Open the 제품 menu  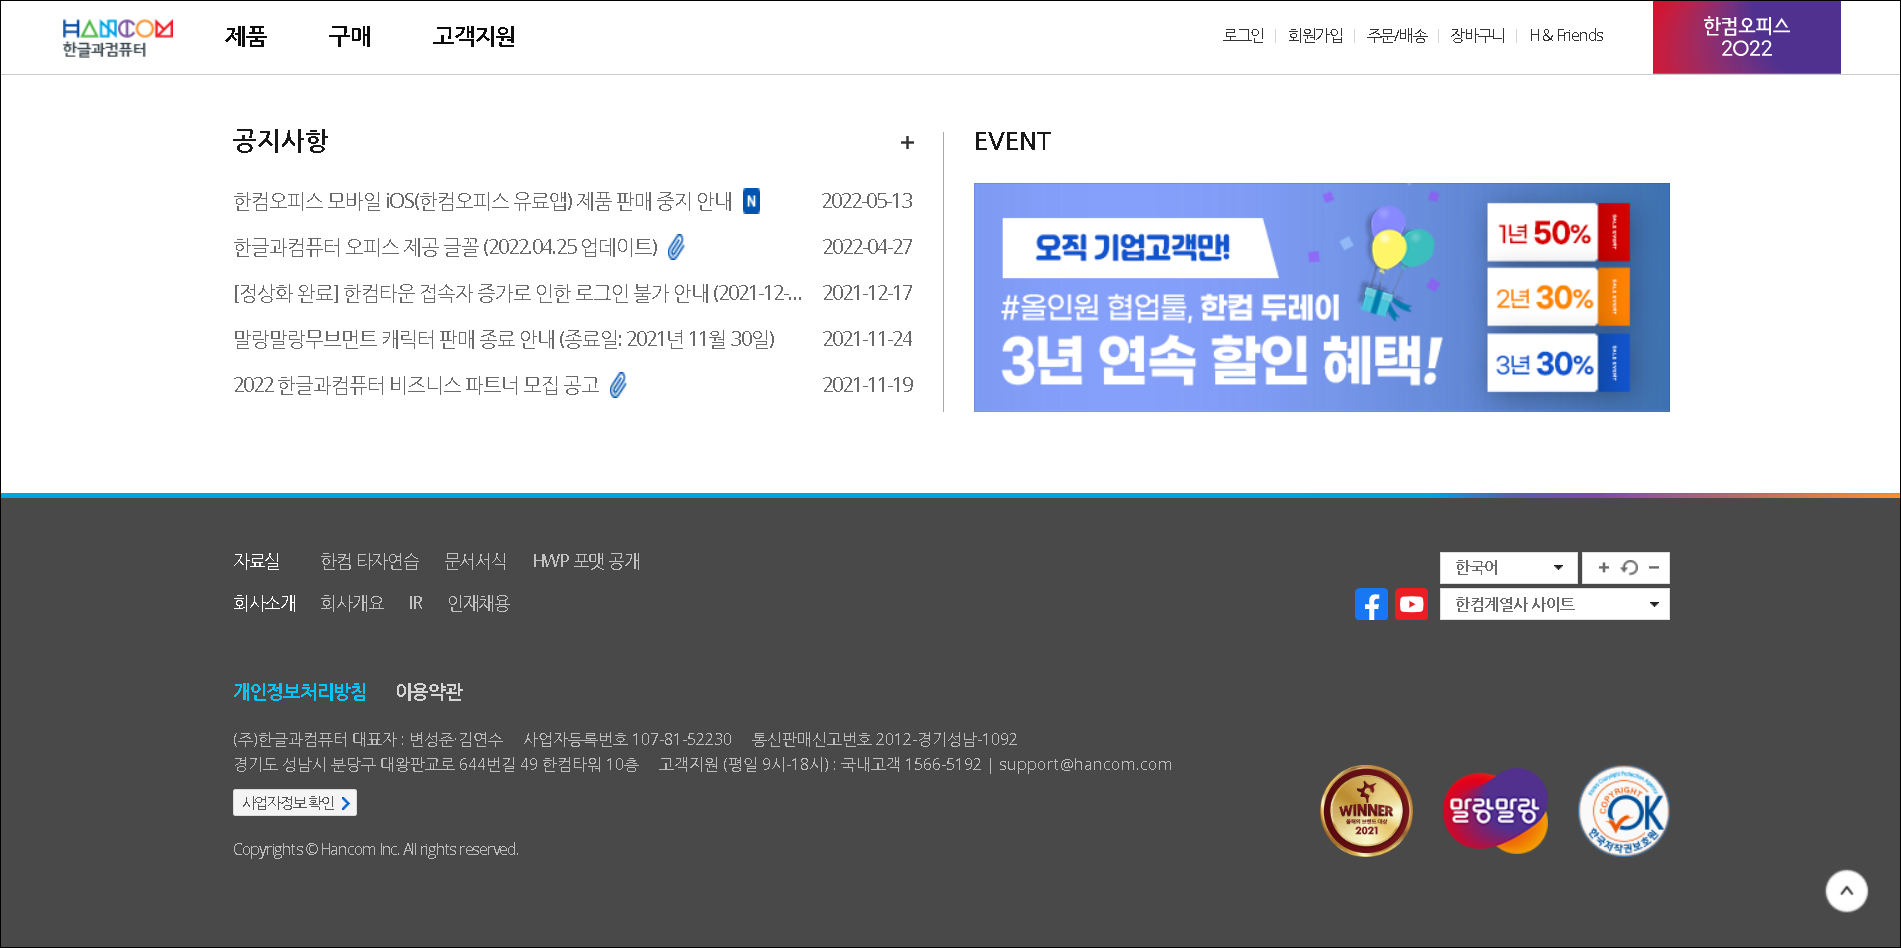(x=246, y=37)
